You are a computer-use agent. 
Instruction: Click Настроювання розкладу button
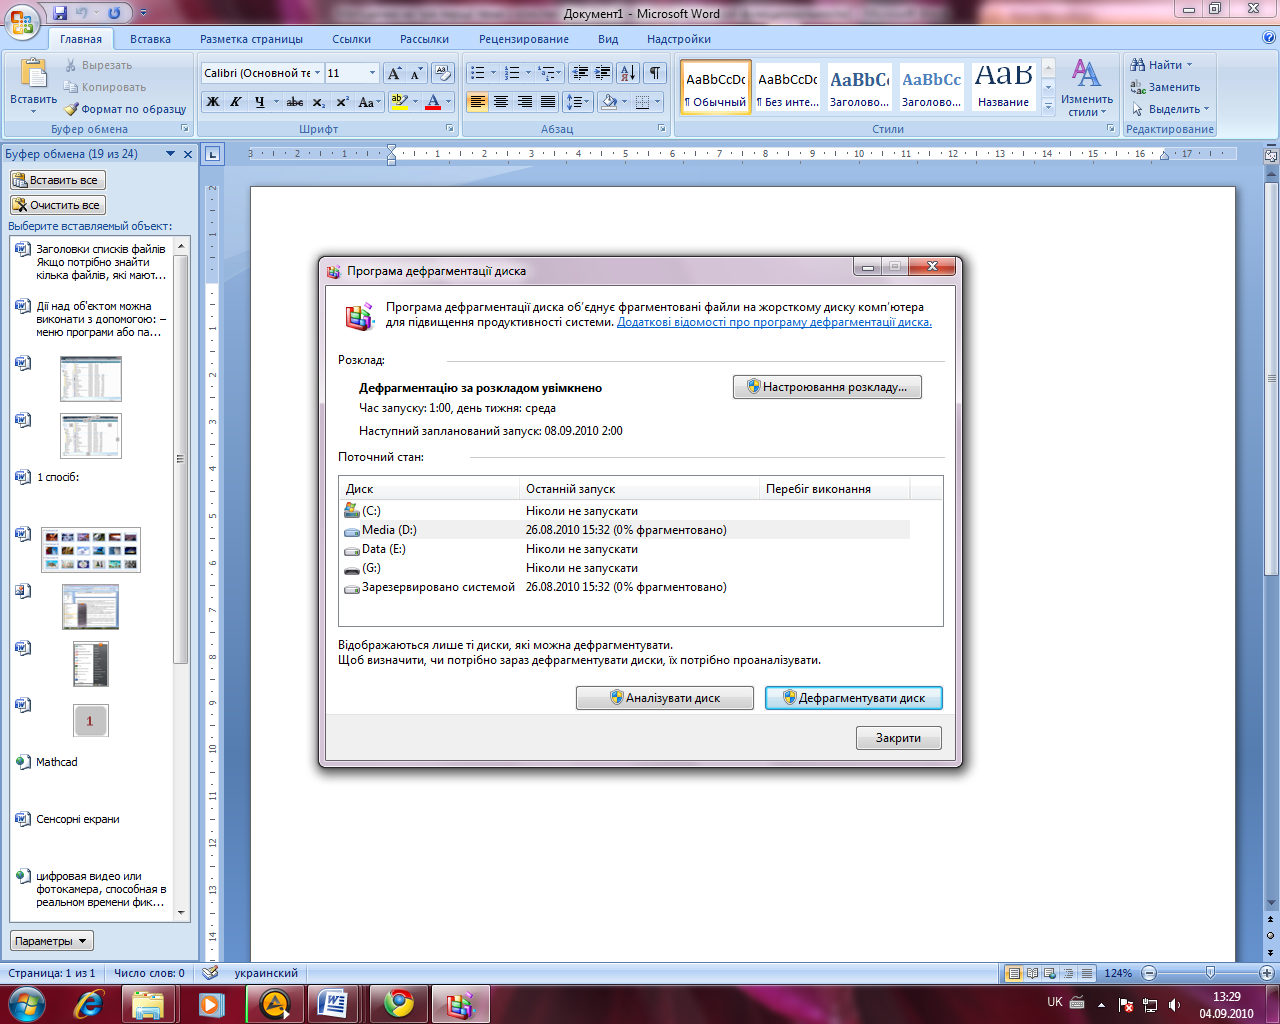[827, 387]
